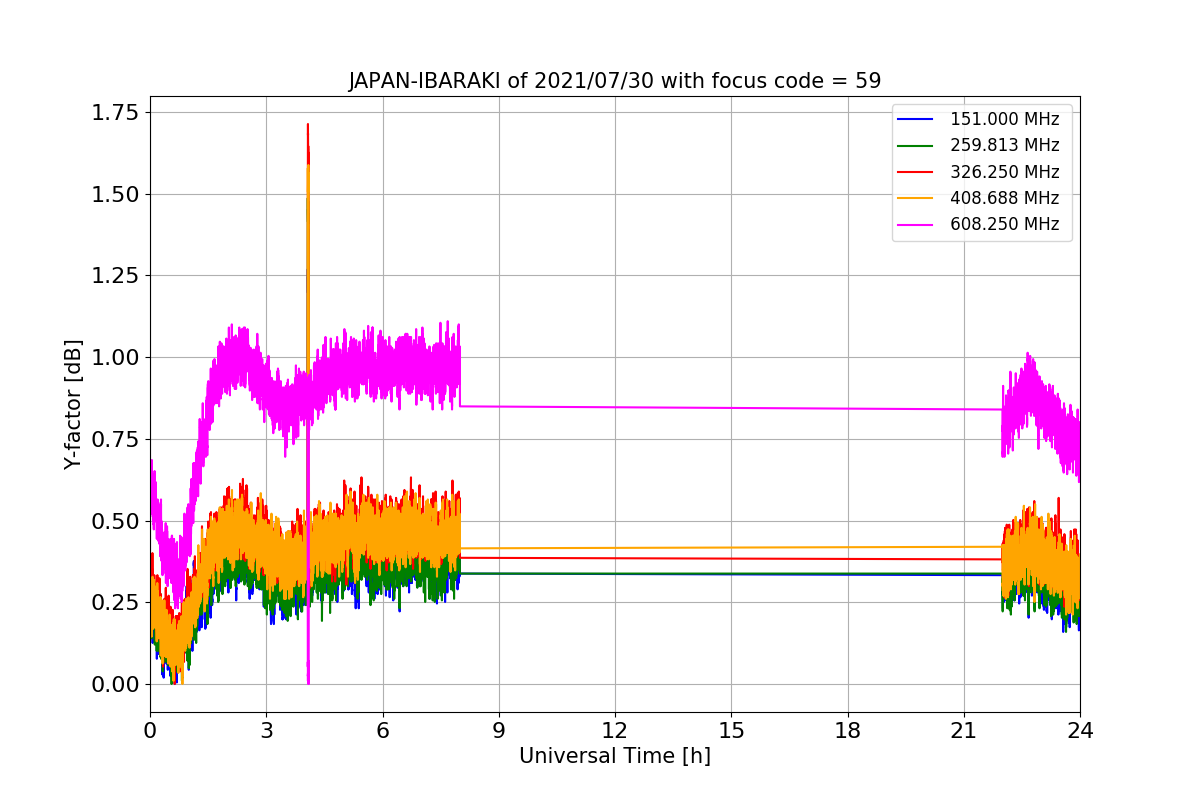Click the 1.50 y-axis tick label
Image resolution: width=1200 pixels, height=800 pixels.
(116, 194)
